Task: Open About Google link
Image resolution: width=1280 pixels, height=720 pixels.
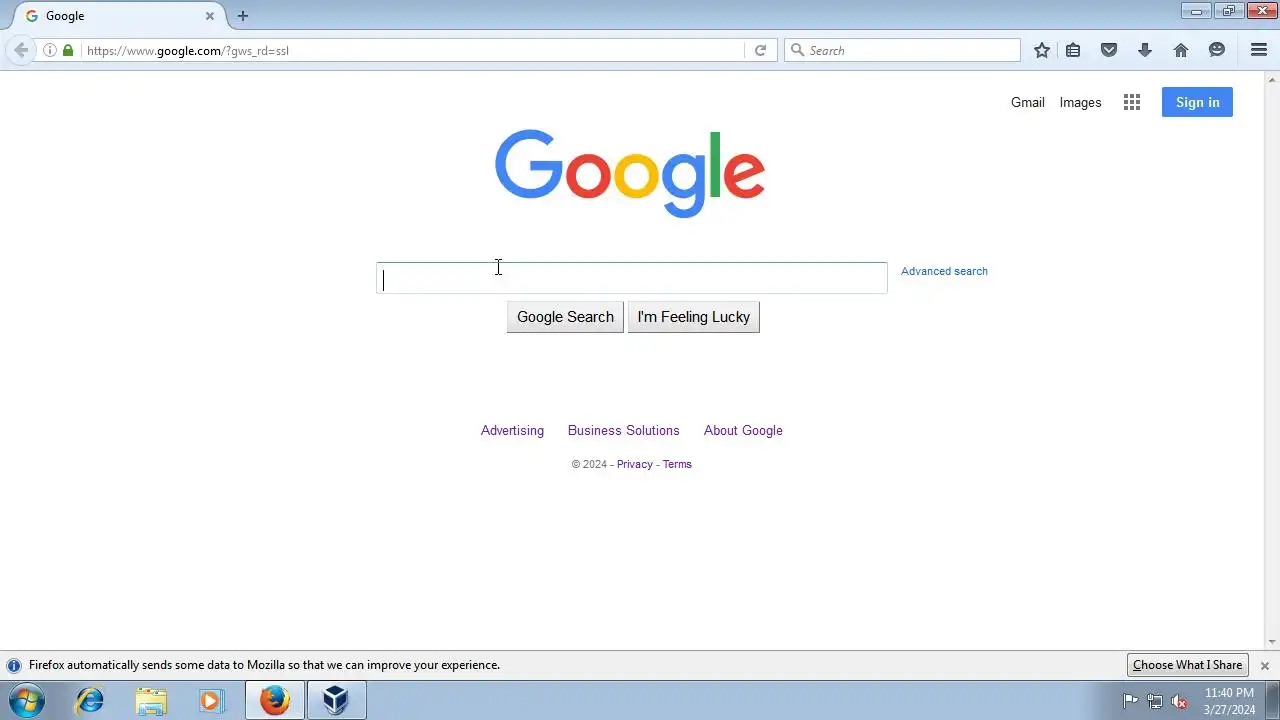Action: (x=743, y=430)
